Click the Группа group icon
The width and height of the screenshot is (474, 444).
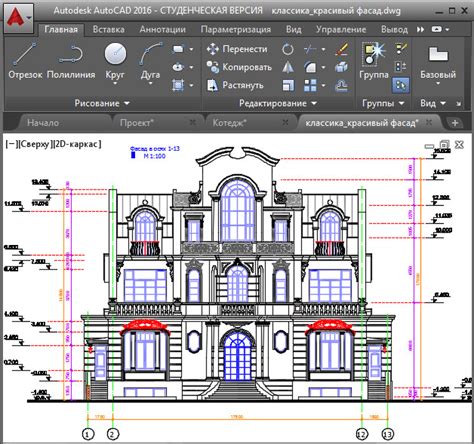point(374,61)
